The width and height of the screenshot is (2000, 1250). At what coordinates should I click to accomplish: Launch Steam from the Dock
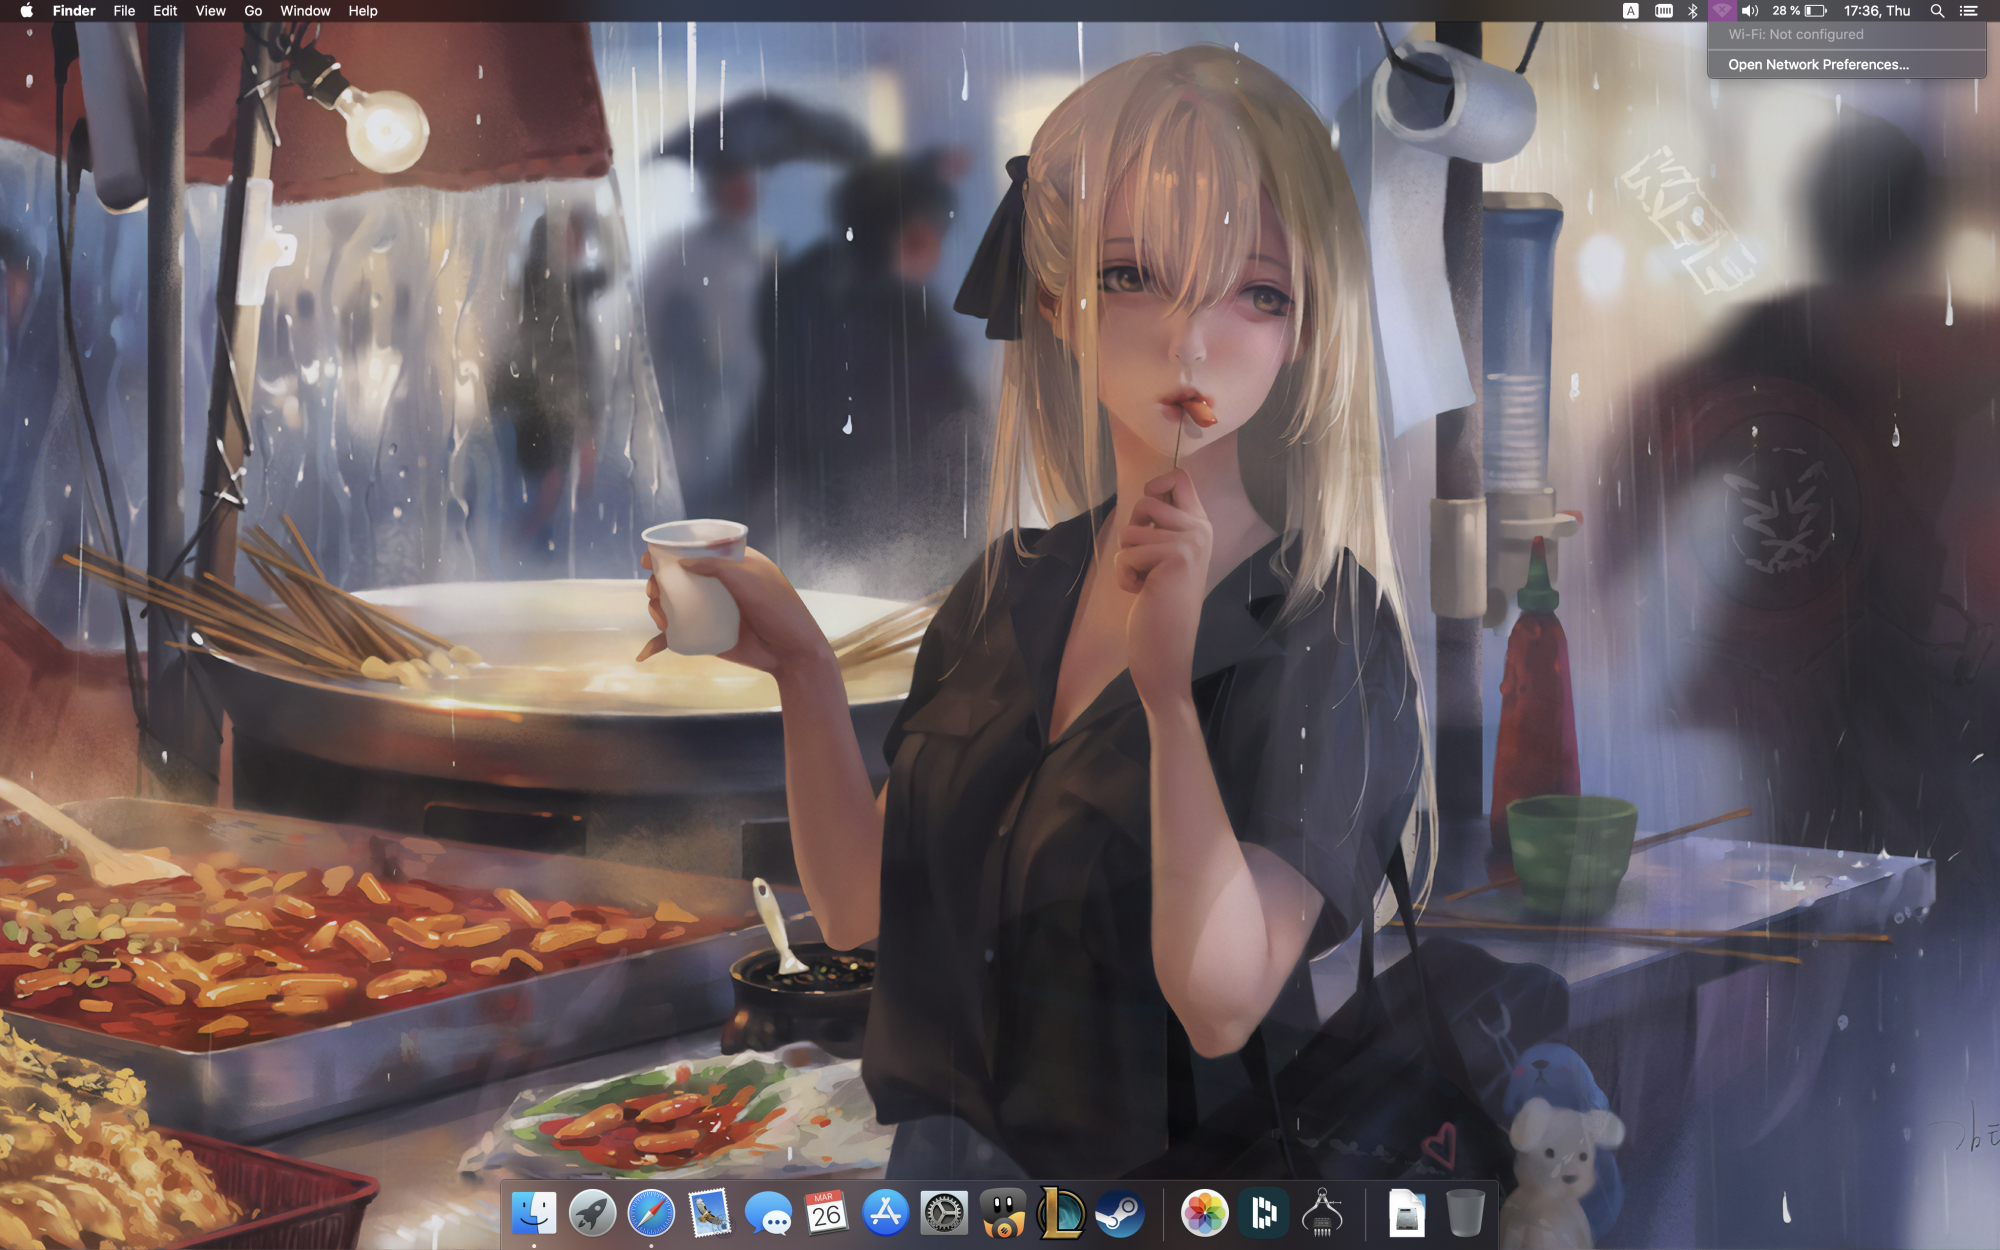coord(1120,1214)
